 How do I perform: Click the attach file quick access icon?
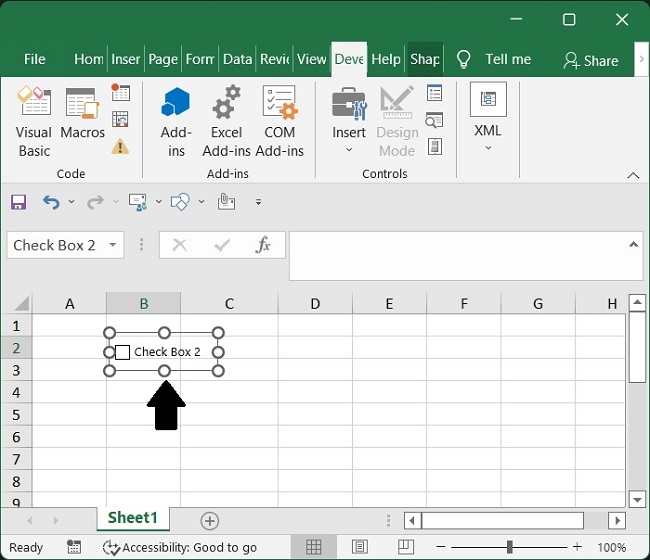226,202
